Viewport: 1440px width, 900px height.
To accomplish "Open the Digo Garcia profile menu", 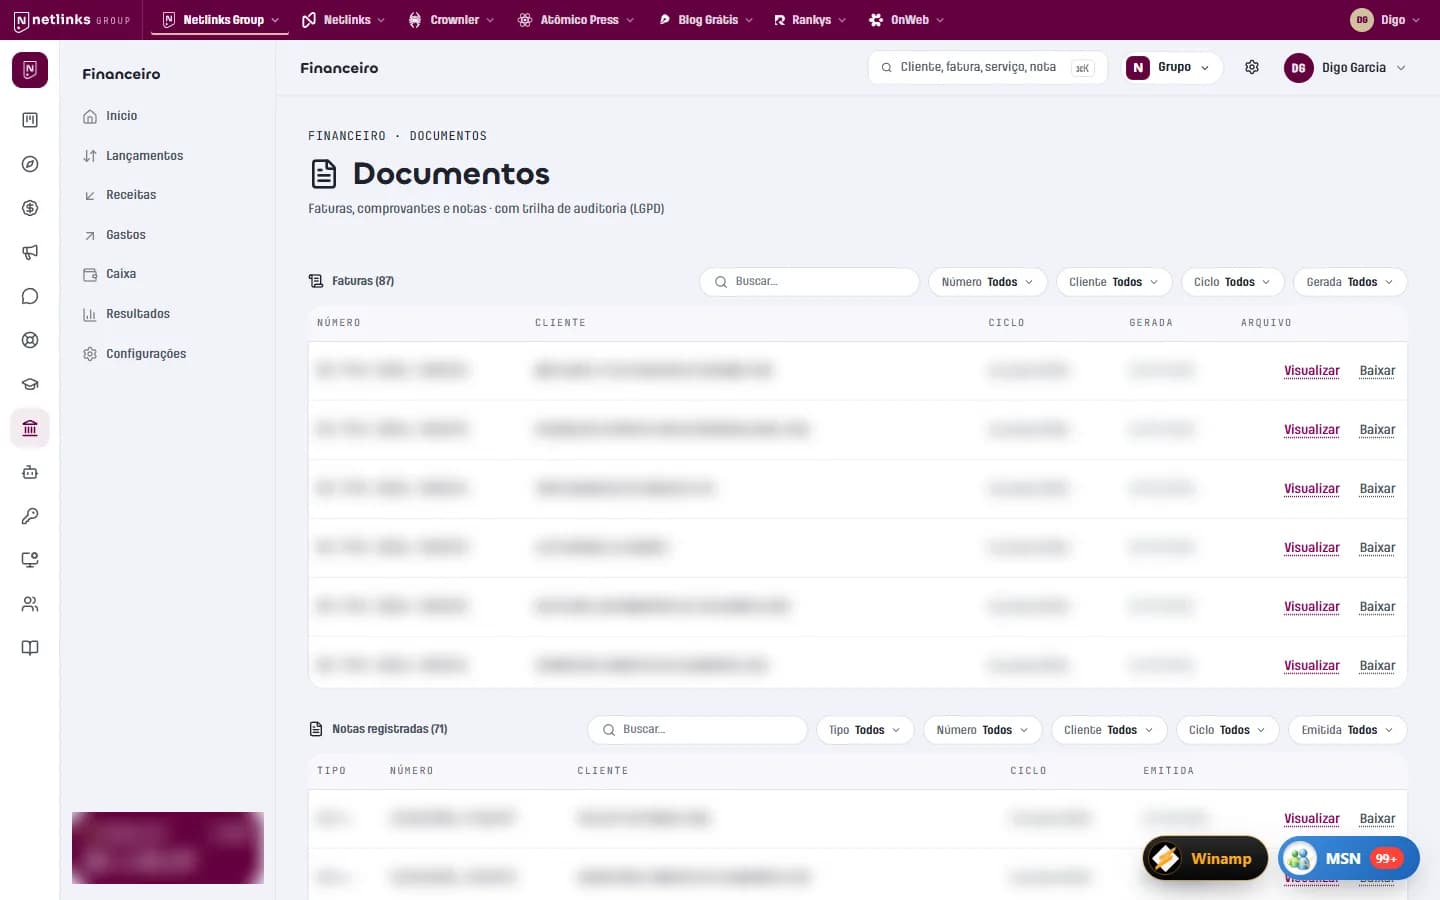I will click(x=1346, y=68).
